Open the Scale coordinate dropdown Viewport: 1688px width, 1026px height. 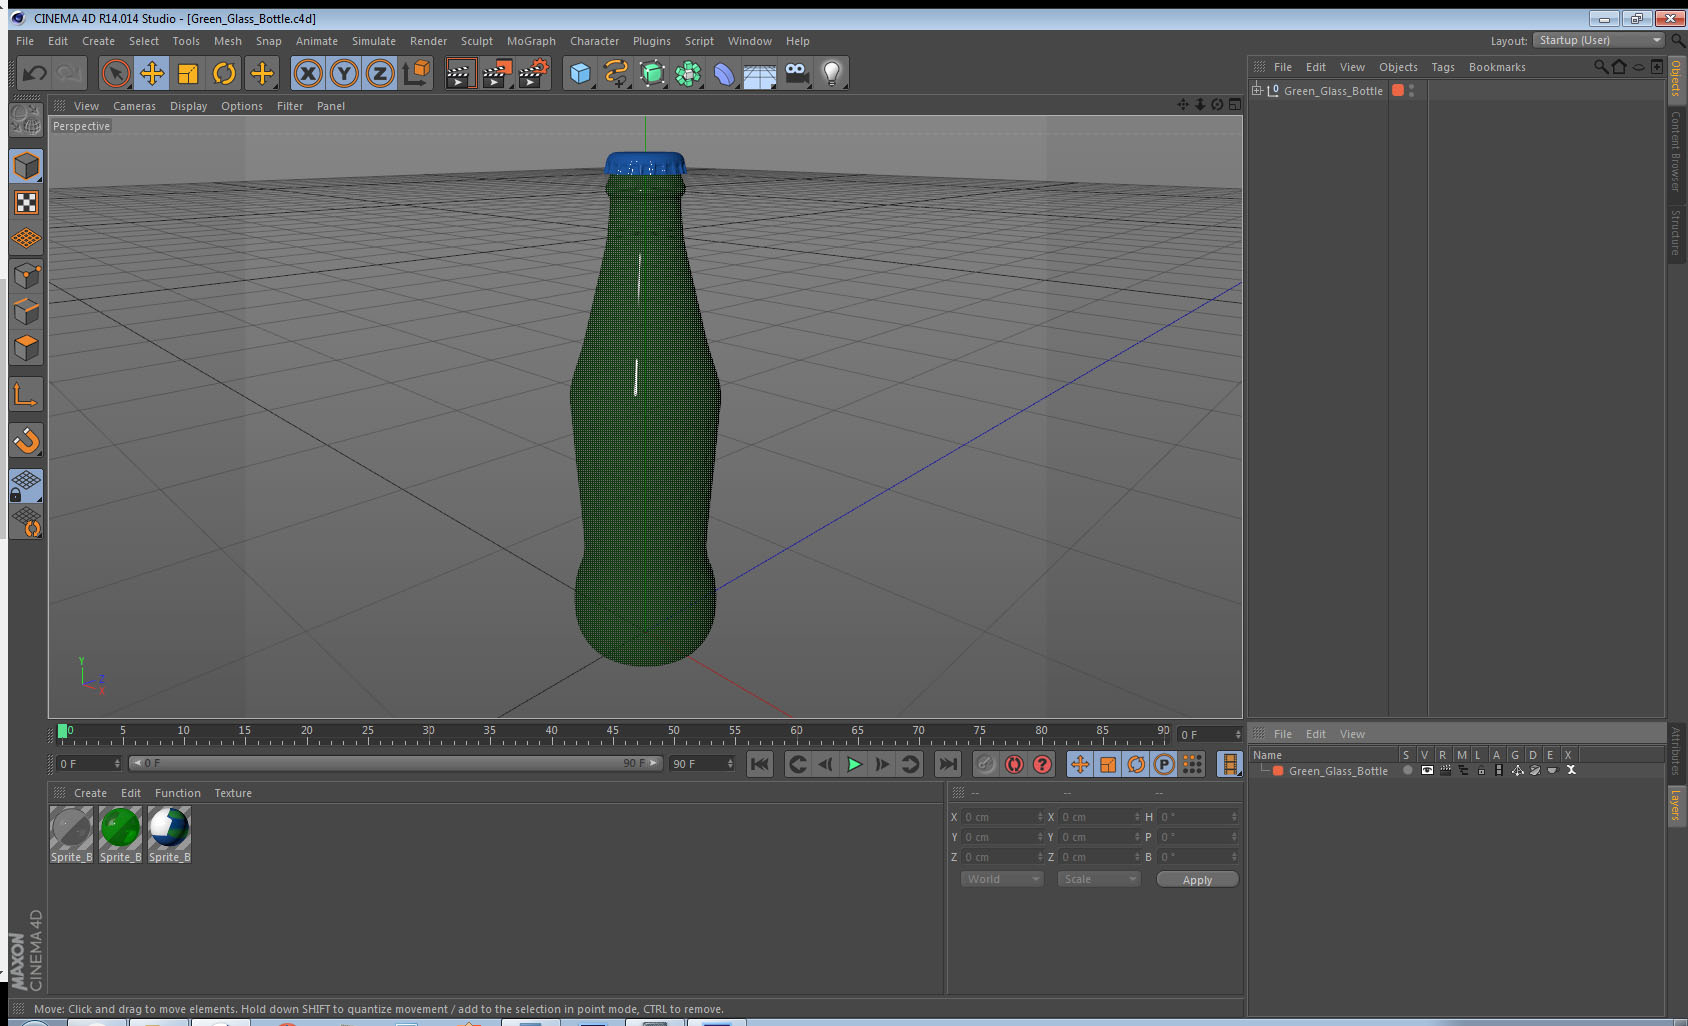pos(1098,879)
